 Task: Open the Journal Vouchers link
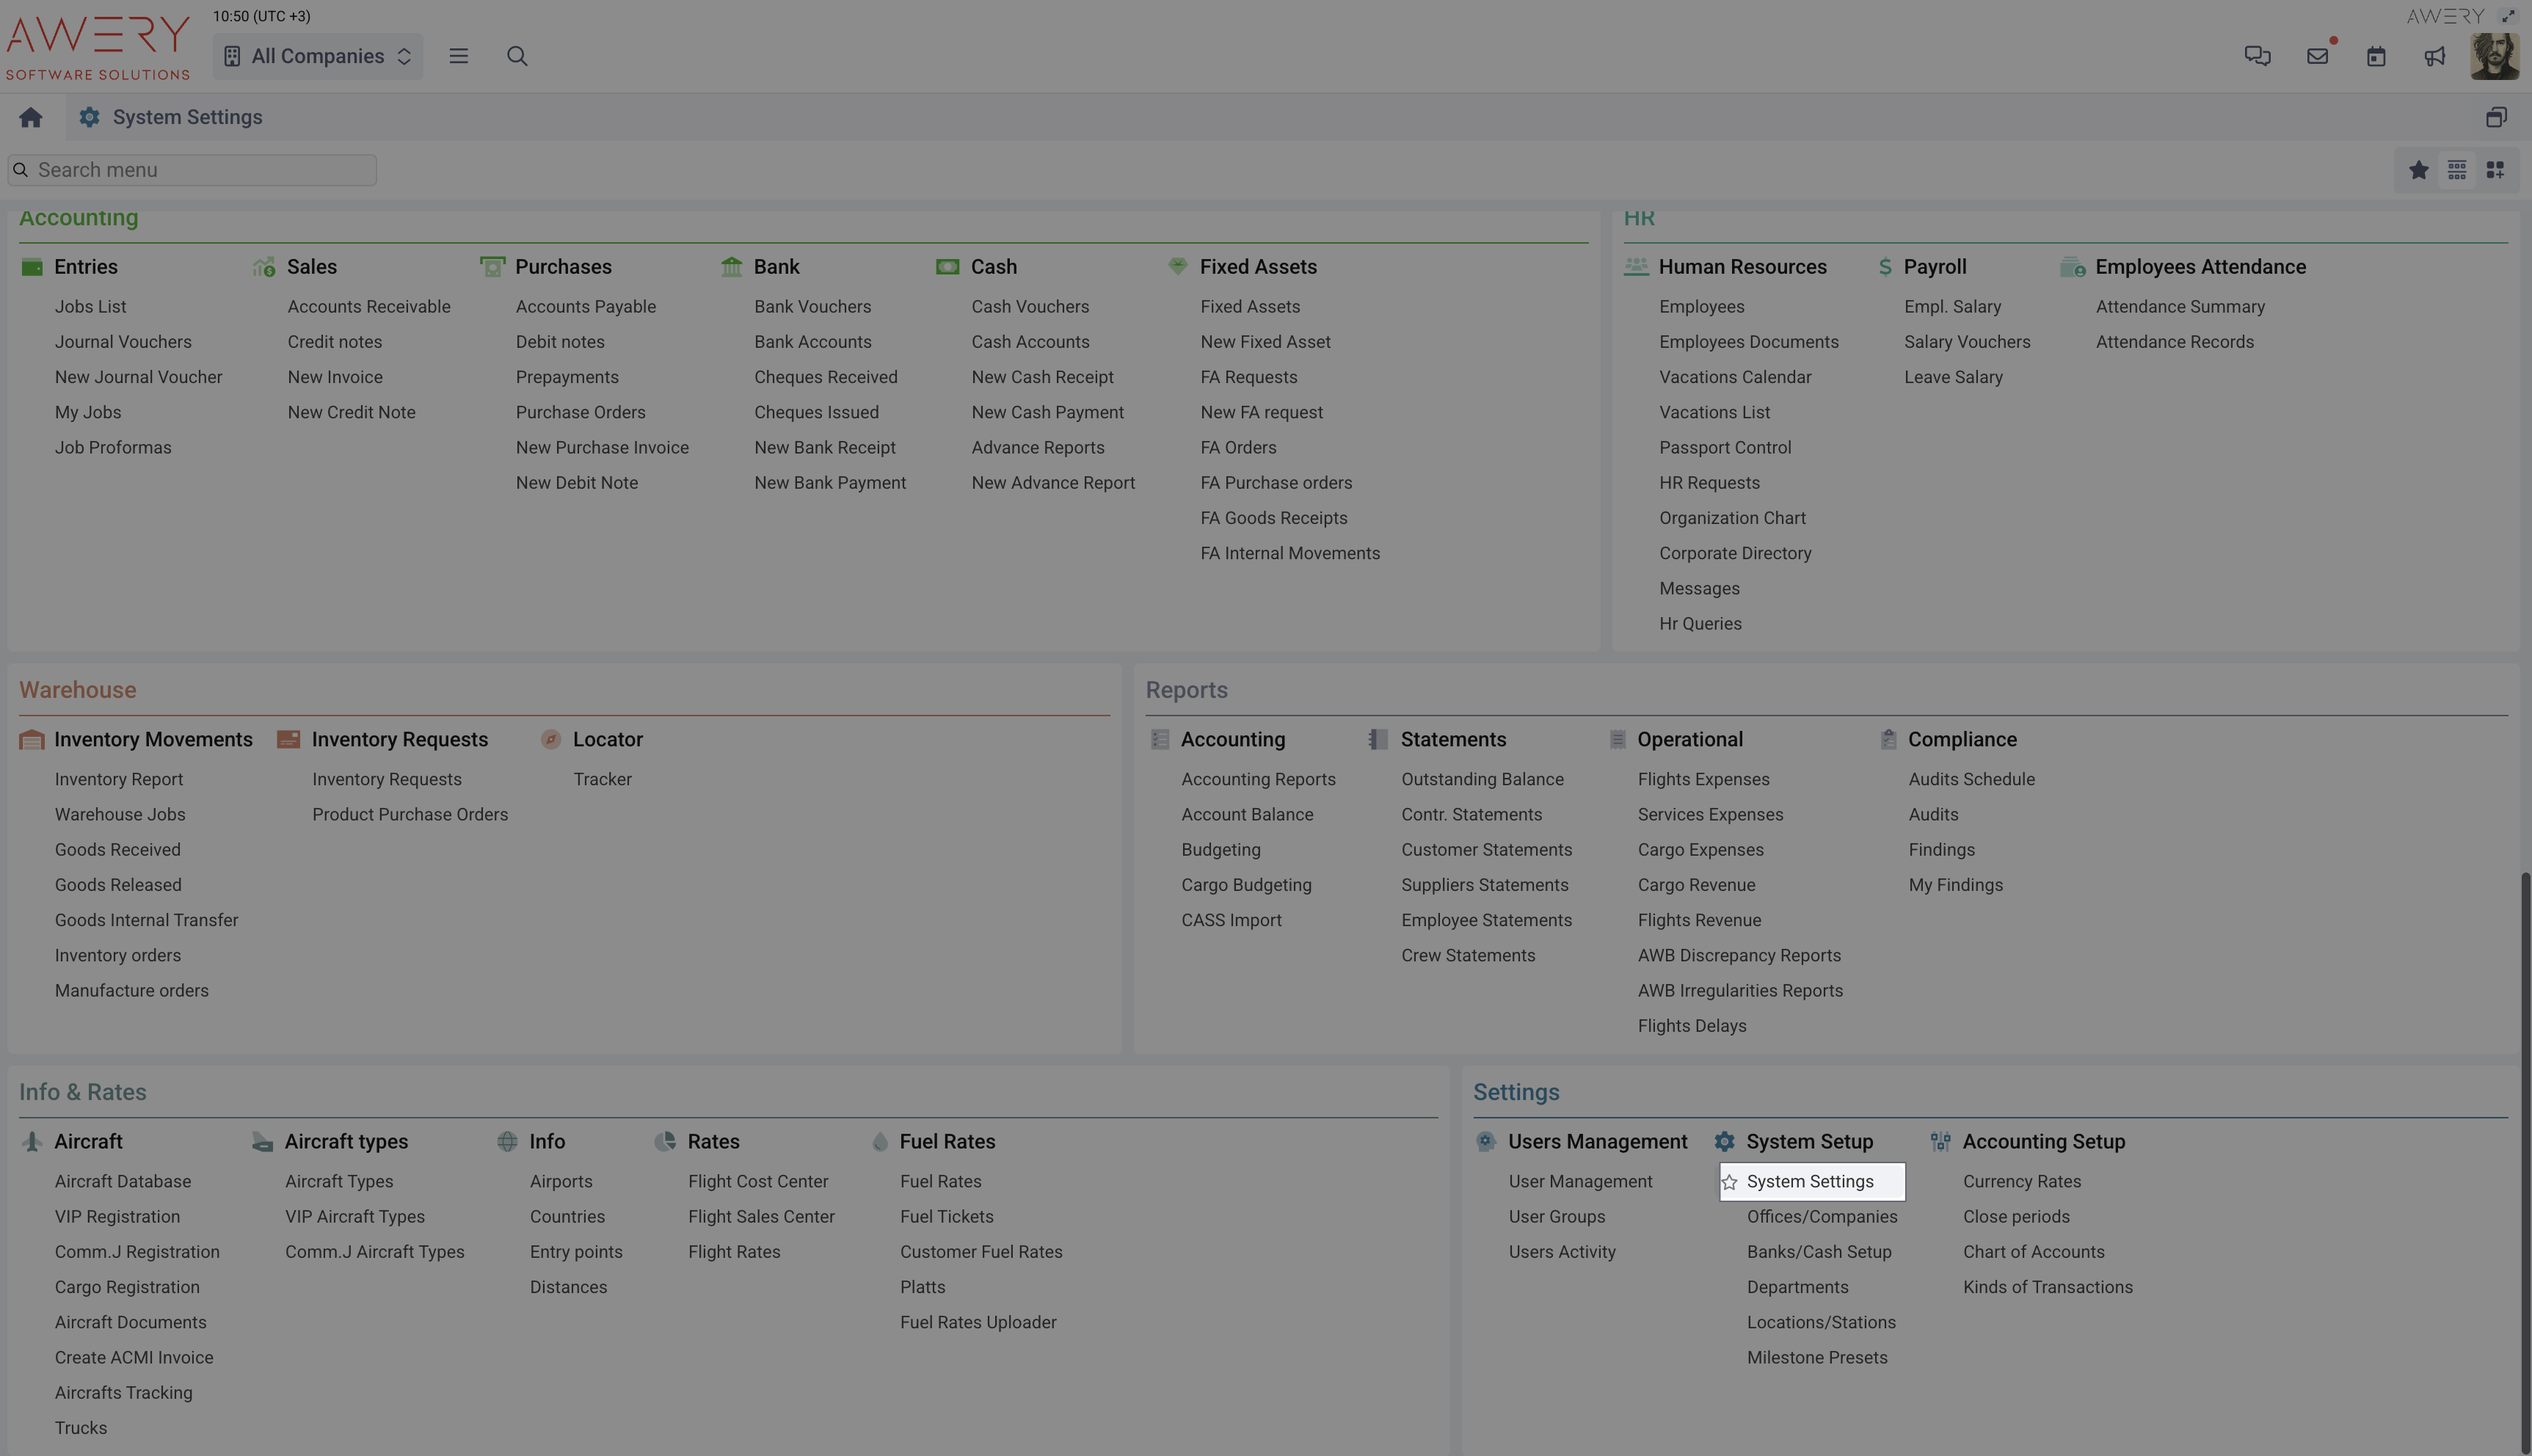(x=123, y=342)
